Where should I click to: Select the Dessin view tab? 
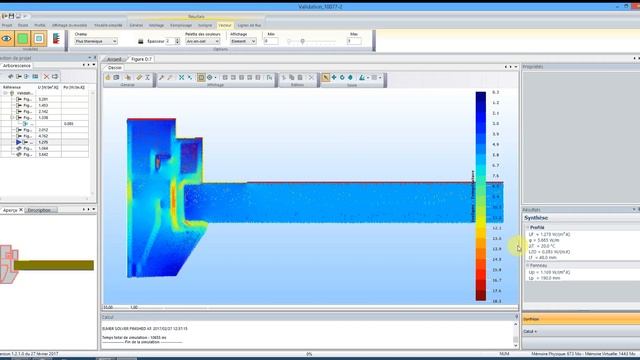115,68
